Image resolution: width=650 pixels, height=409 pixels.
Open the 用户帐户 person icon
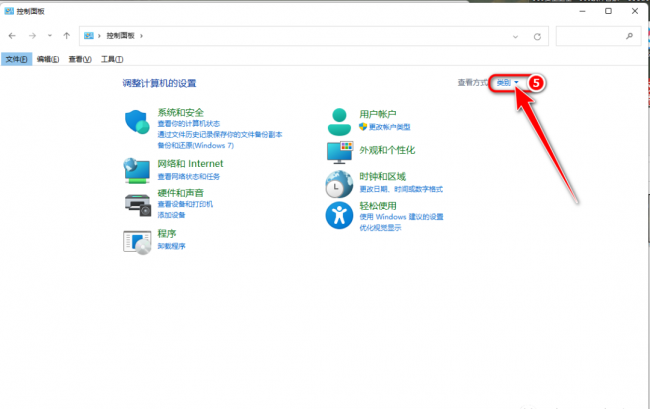click(339, 122)
